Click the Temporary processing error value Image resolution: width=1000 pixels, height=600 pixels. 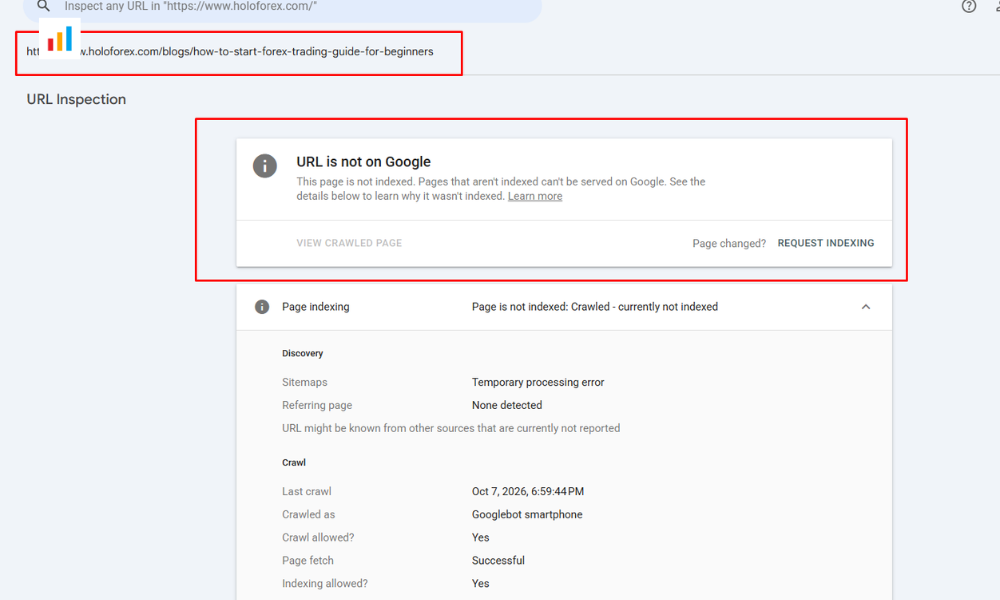coord(538,382)
